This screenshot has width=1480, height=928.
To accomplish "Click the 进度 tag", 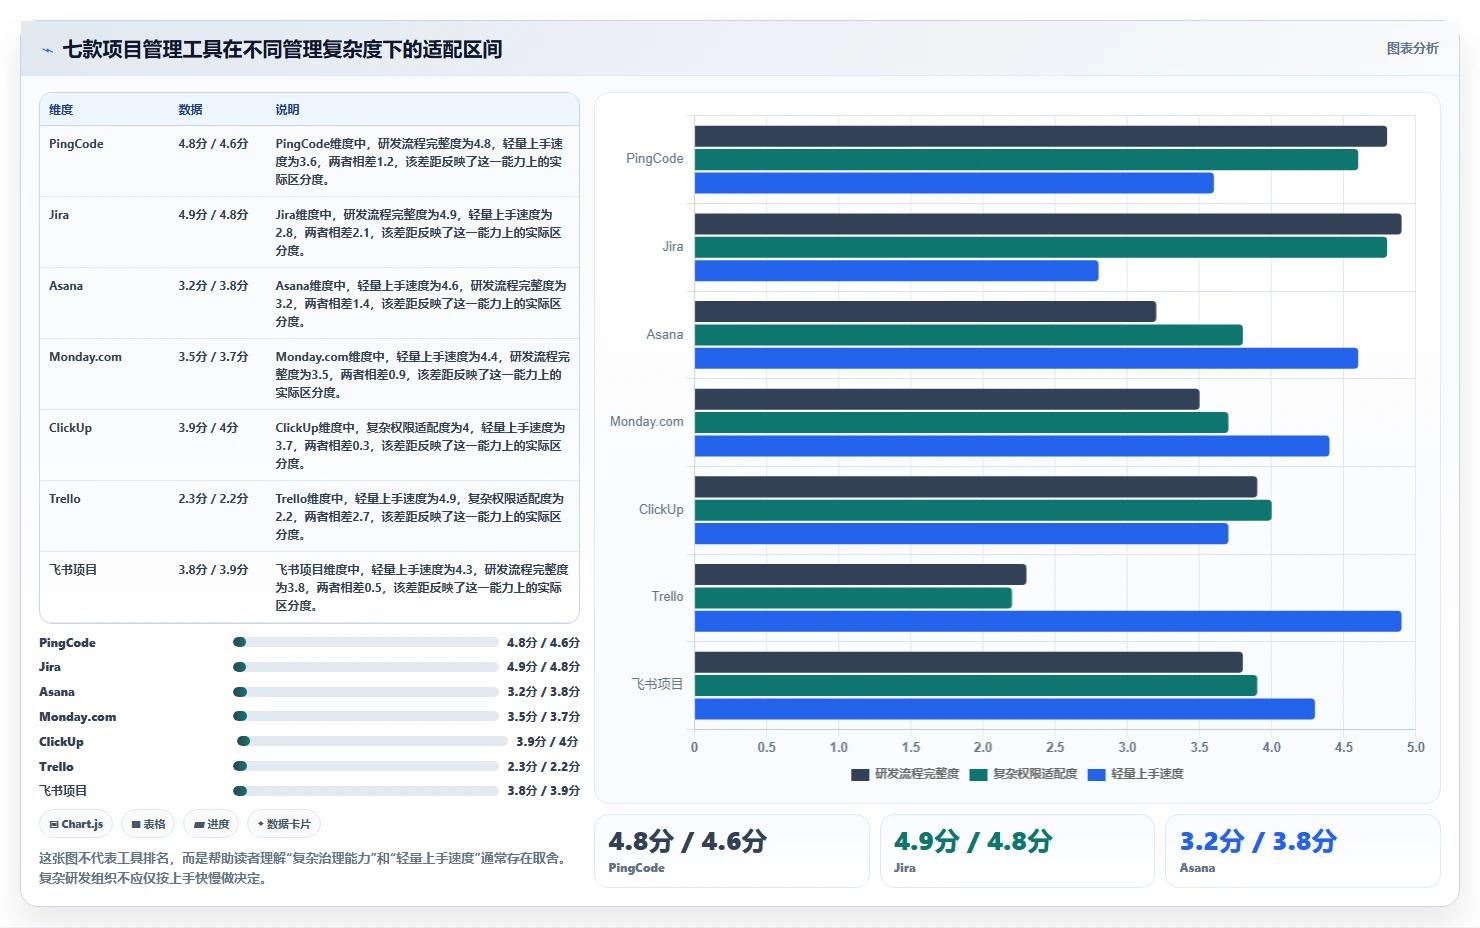I will click(x=211, y=824).
